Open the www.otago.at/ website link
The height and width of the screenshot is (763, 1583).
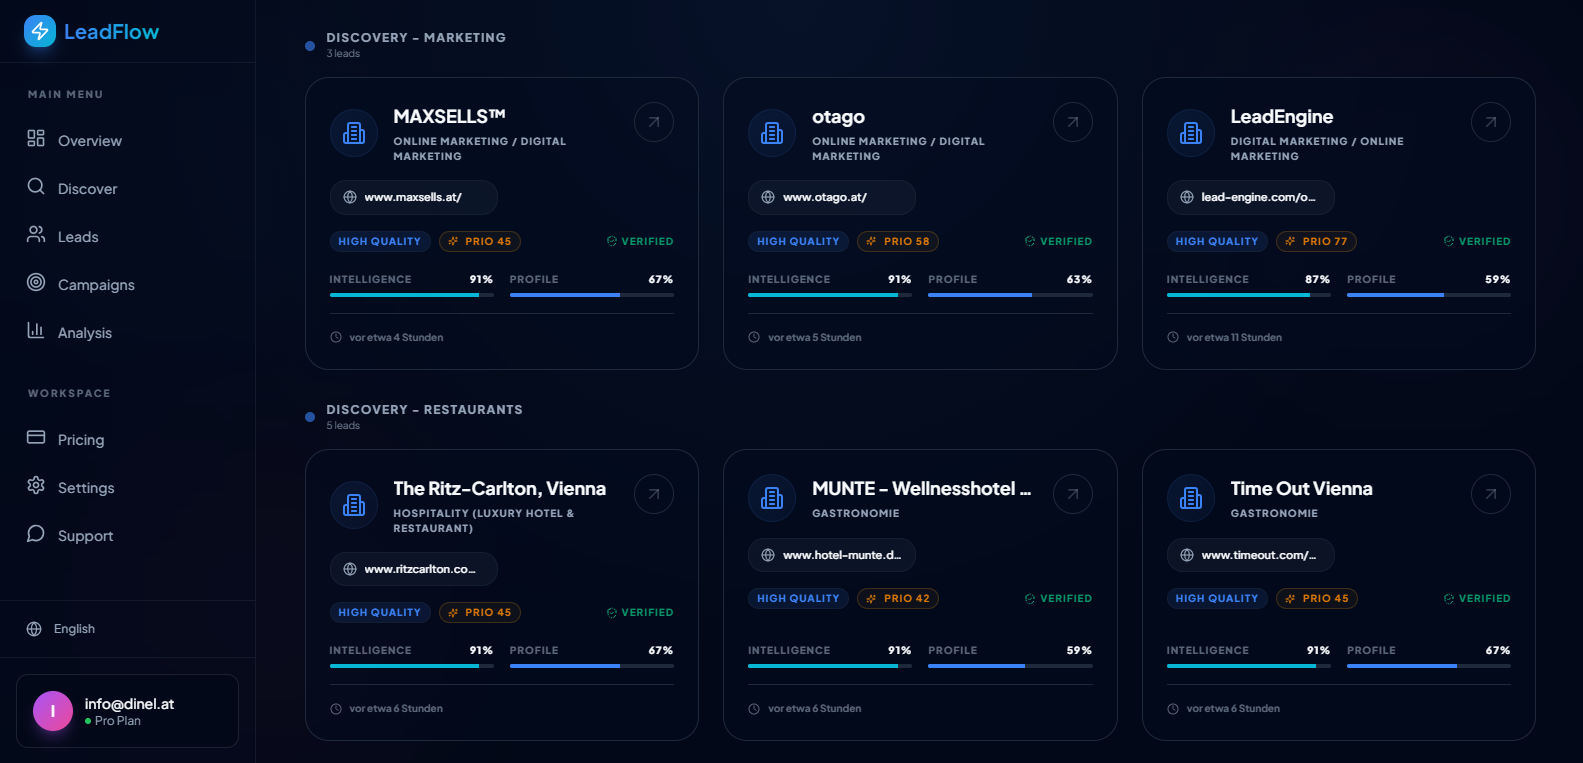point(825,198)
